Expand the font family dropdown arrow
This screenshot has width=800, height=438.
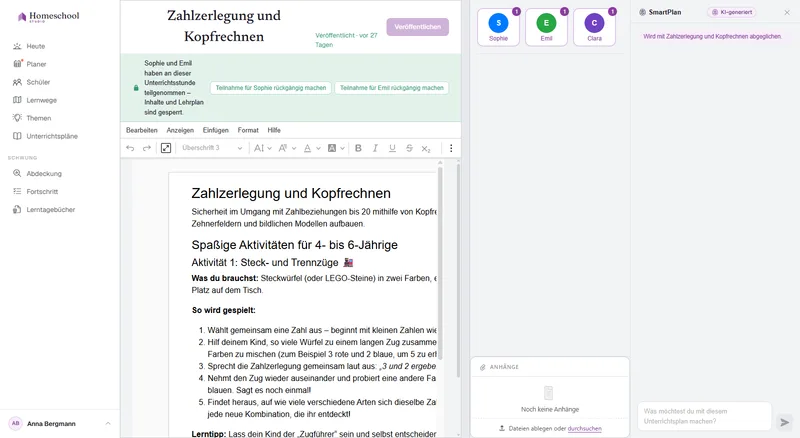tap(294, 149)
